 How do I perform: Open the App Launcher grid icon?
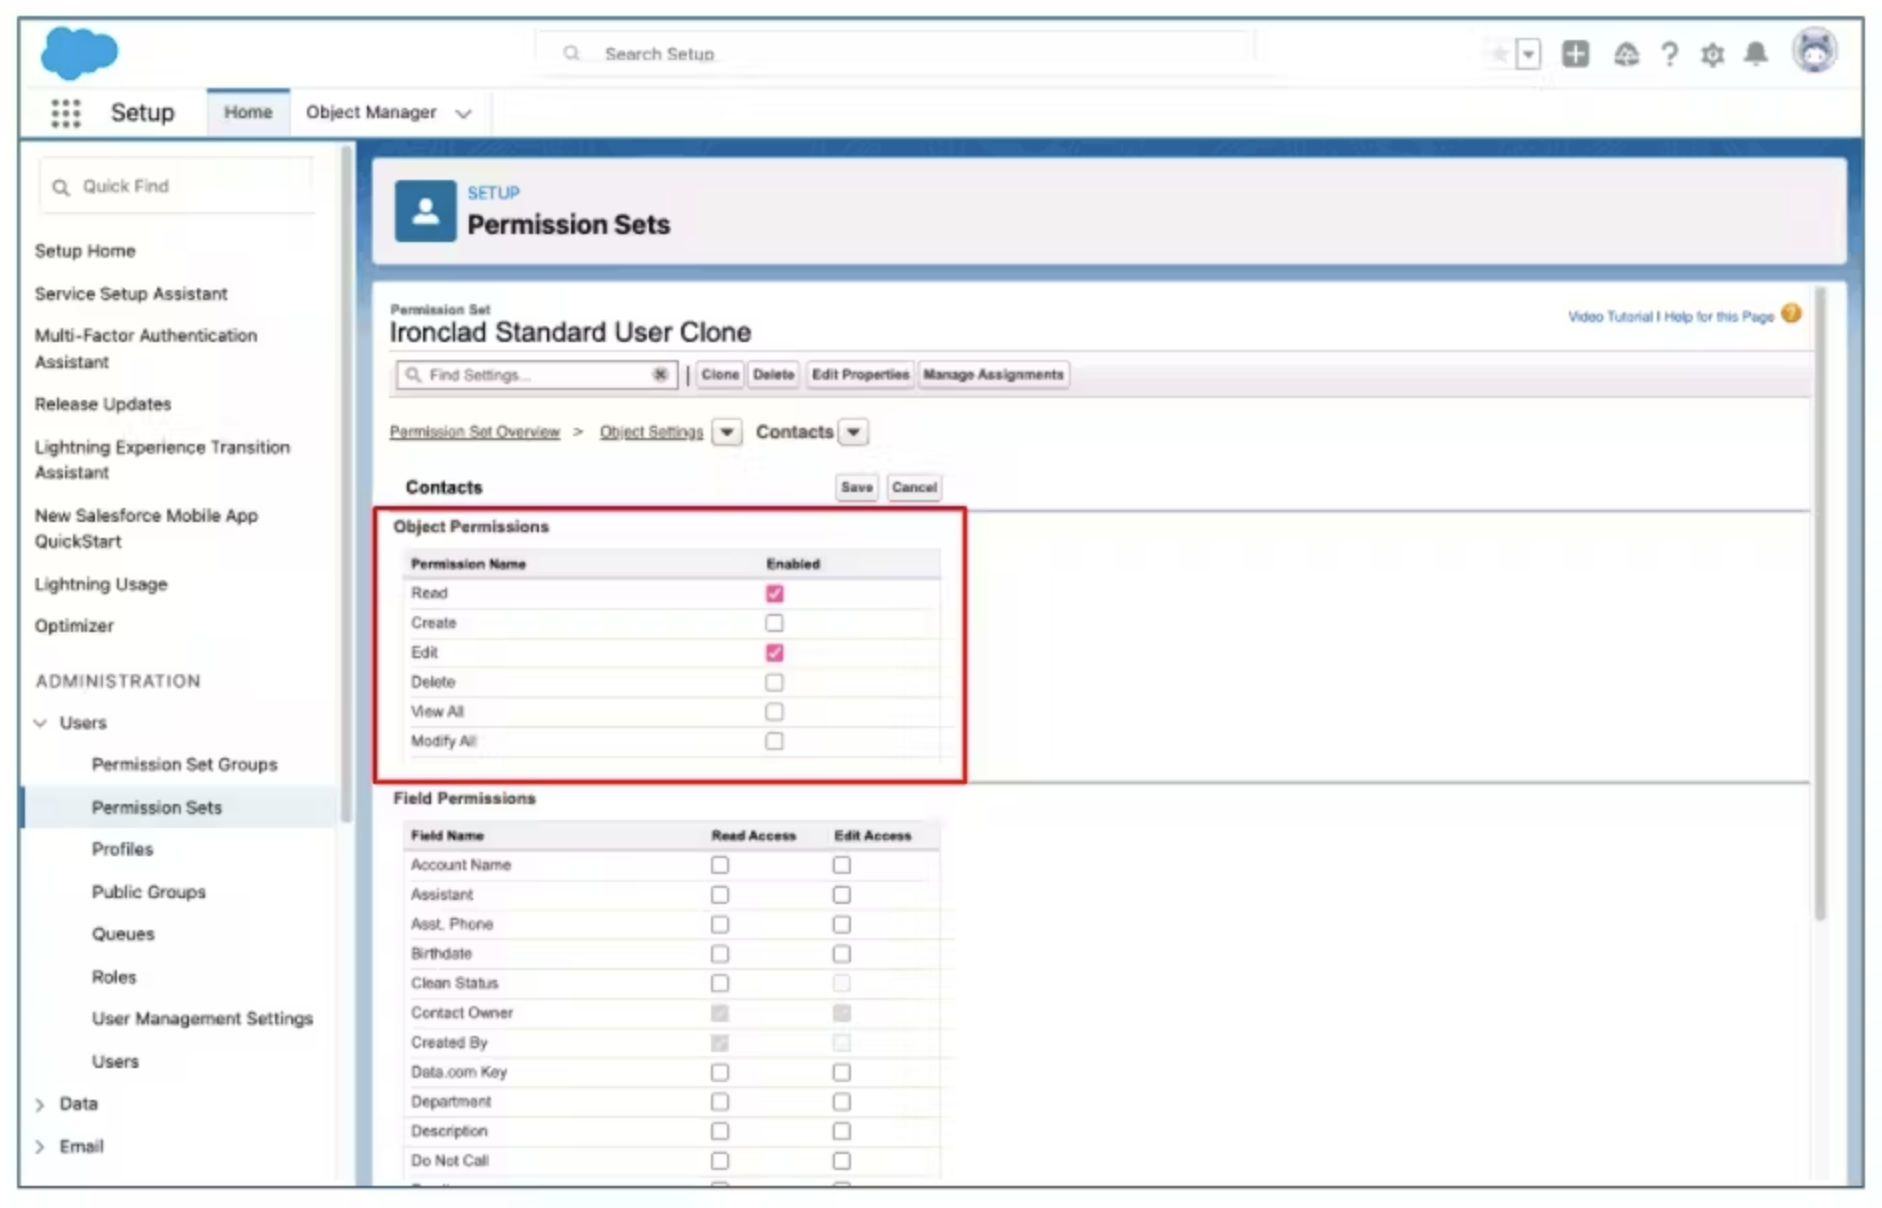(66, 113)
